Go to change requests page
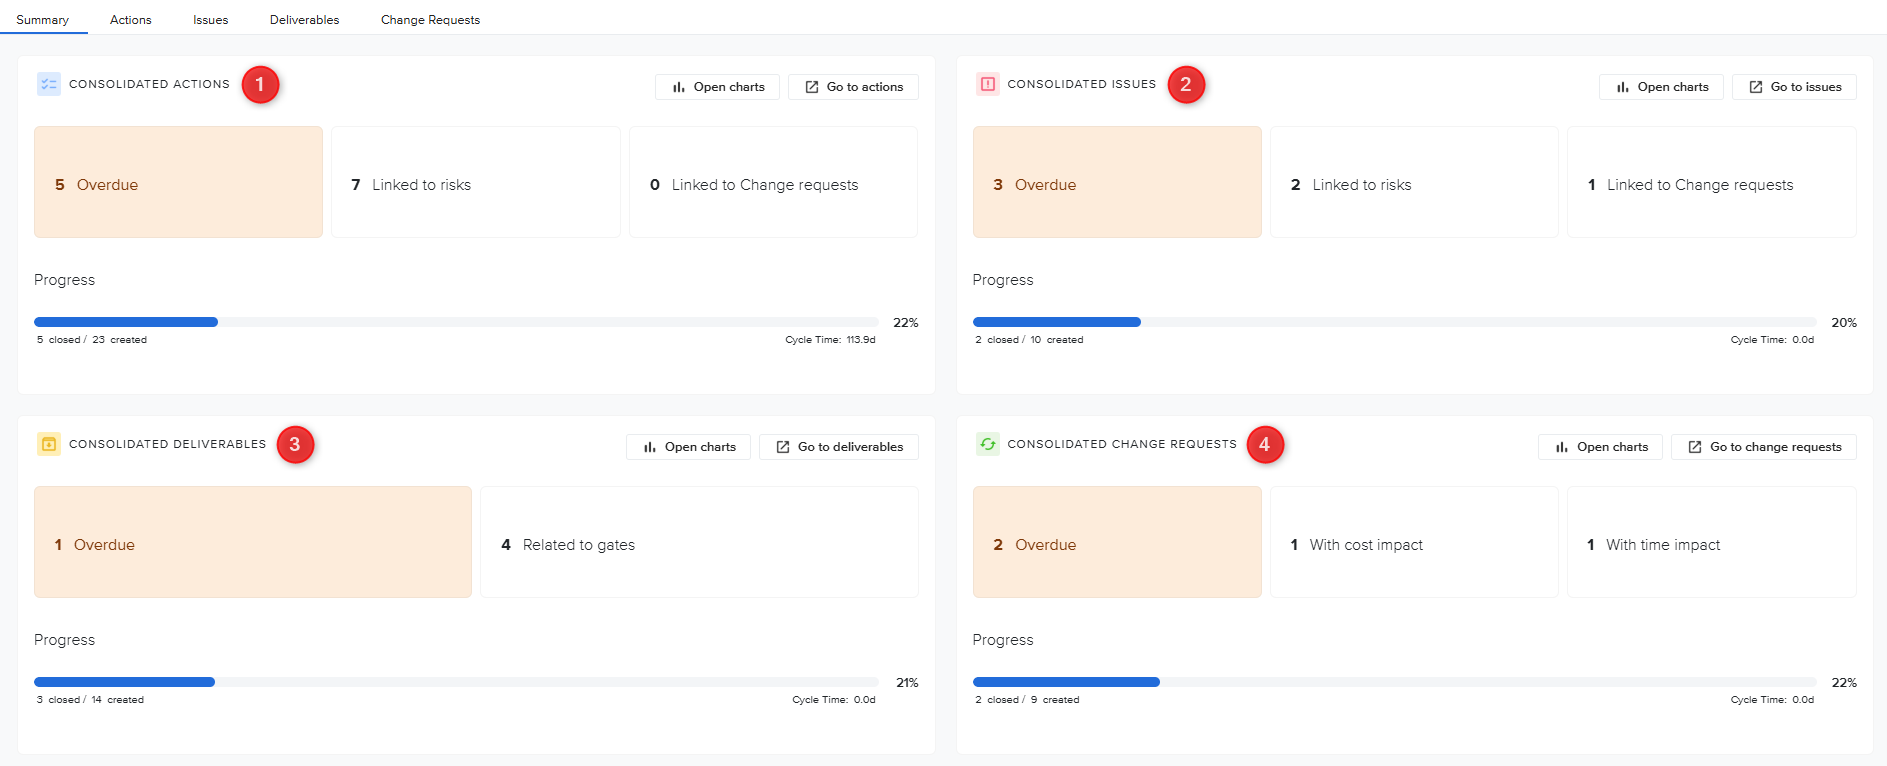Screen dimensions: 1887x766 pos(1764,447)
